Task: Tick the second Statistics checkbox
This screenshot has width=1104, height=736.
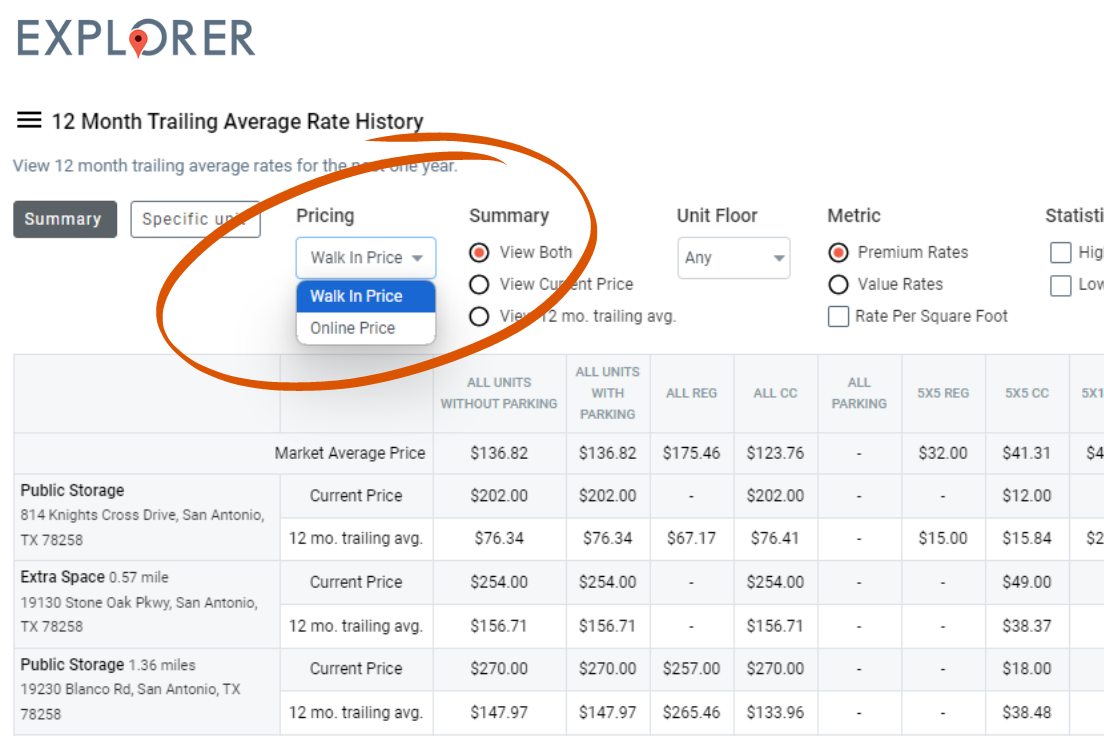Action: click(1061, 285)
